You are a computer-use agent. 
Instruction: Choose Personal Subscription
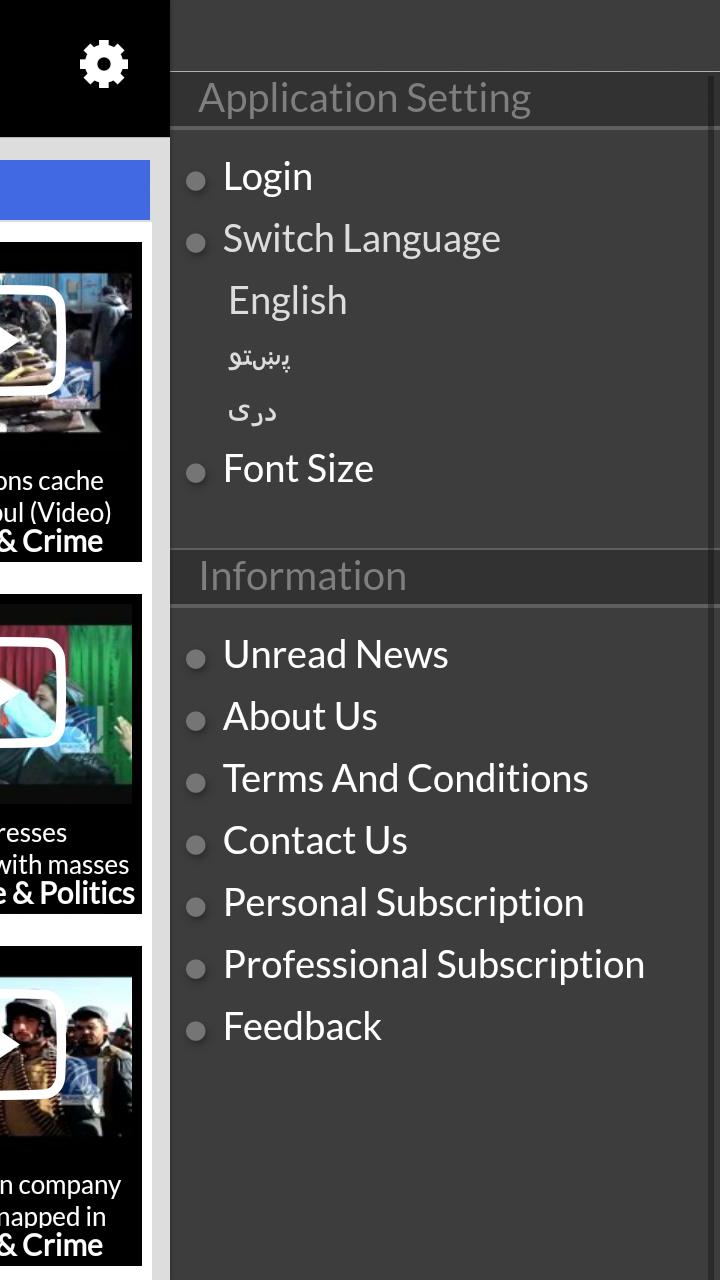403,903
